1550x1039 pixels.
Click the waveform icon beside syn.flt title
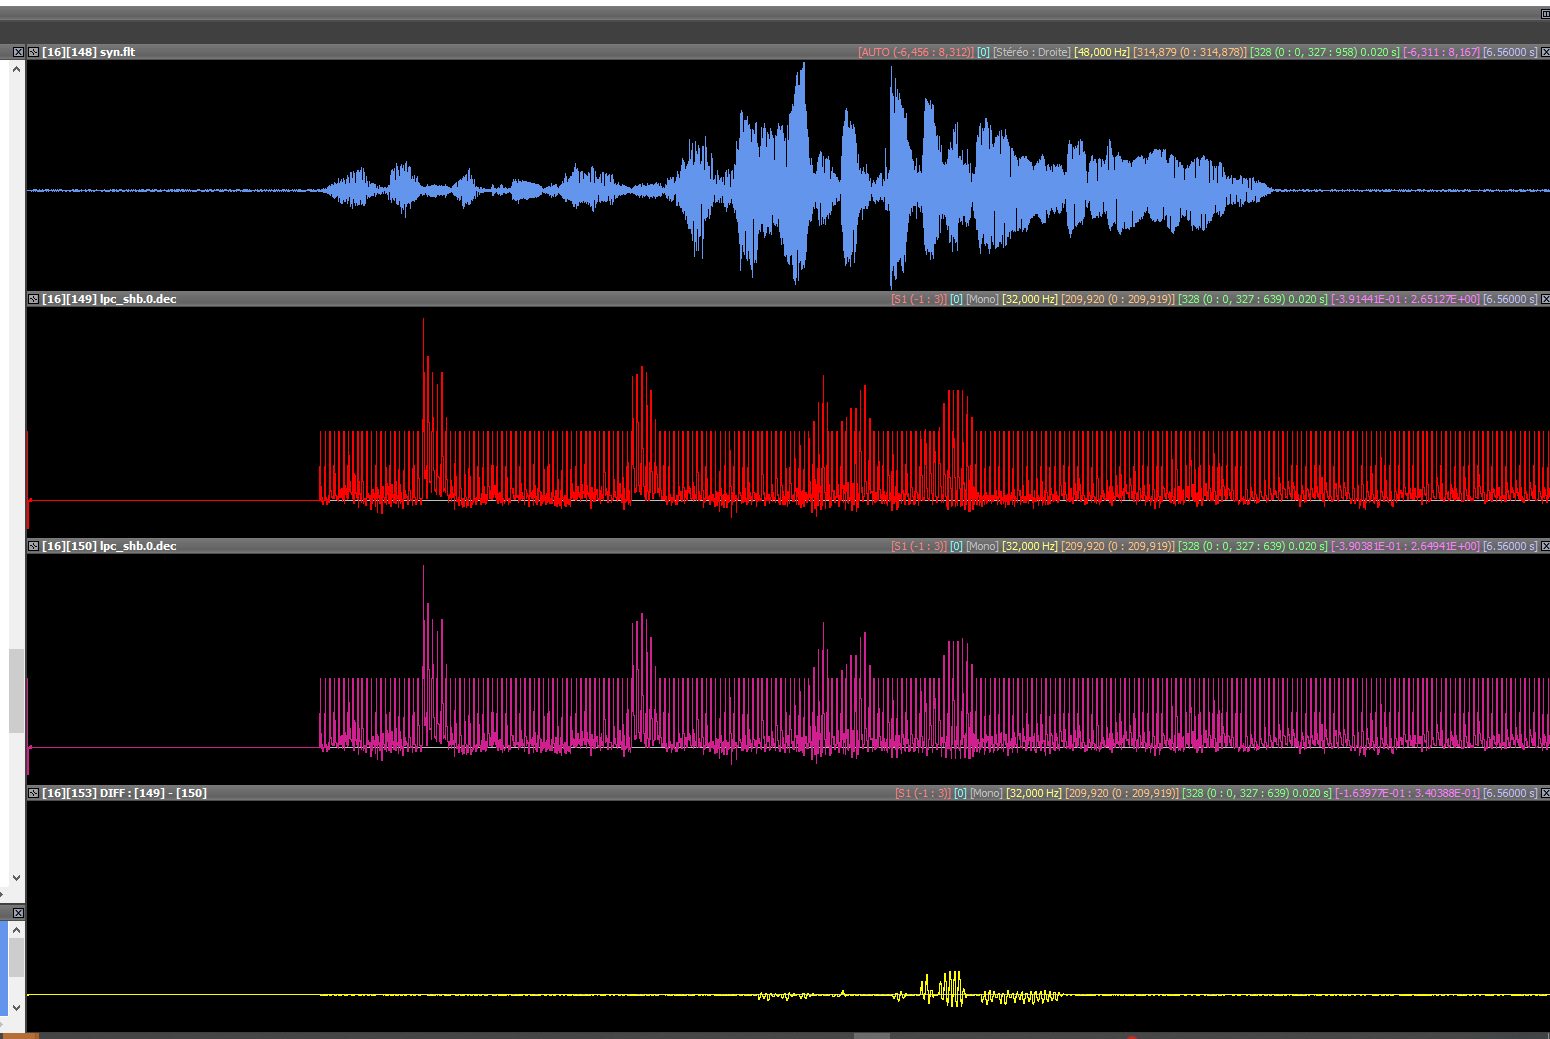click(x=33, y=52)
